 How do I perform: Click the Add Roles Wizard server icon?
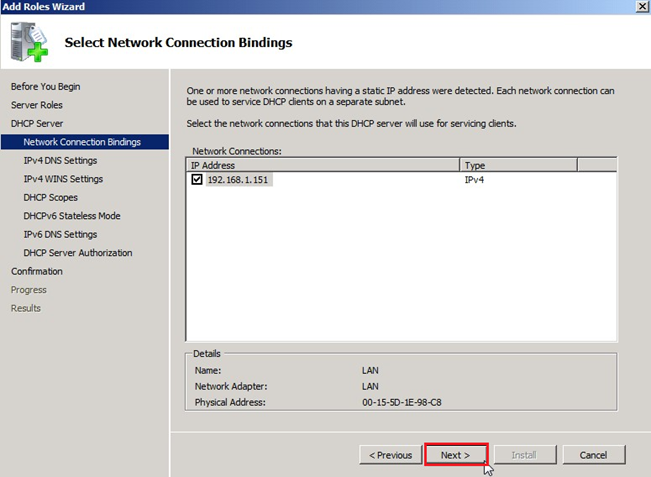[29, 42]
